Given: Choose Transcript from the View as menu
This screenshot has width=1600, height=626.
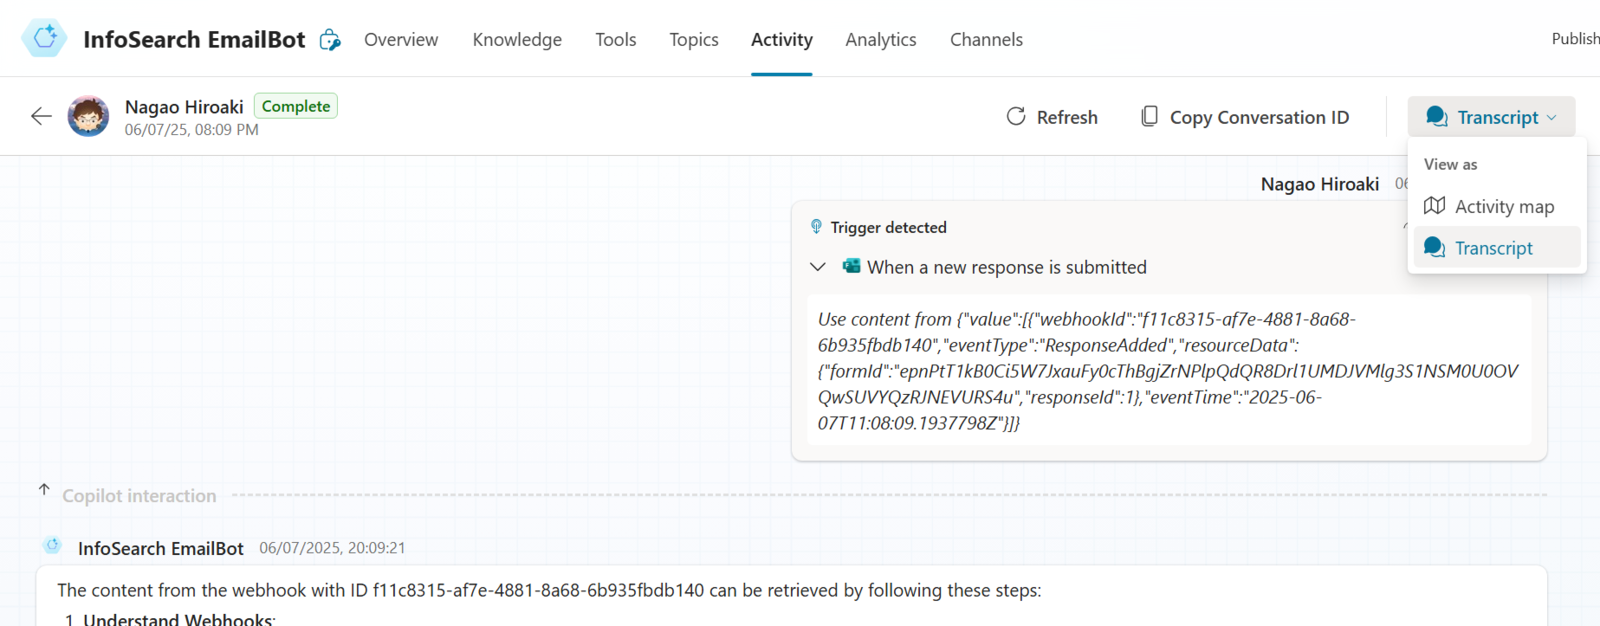Looking at the screenshot, I should [x=1493, y=248].
